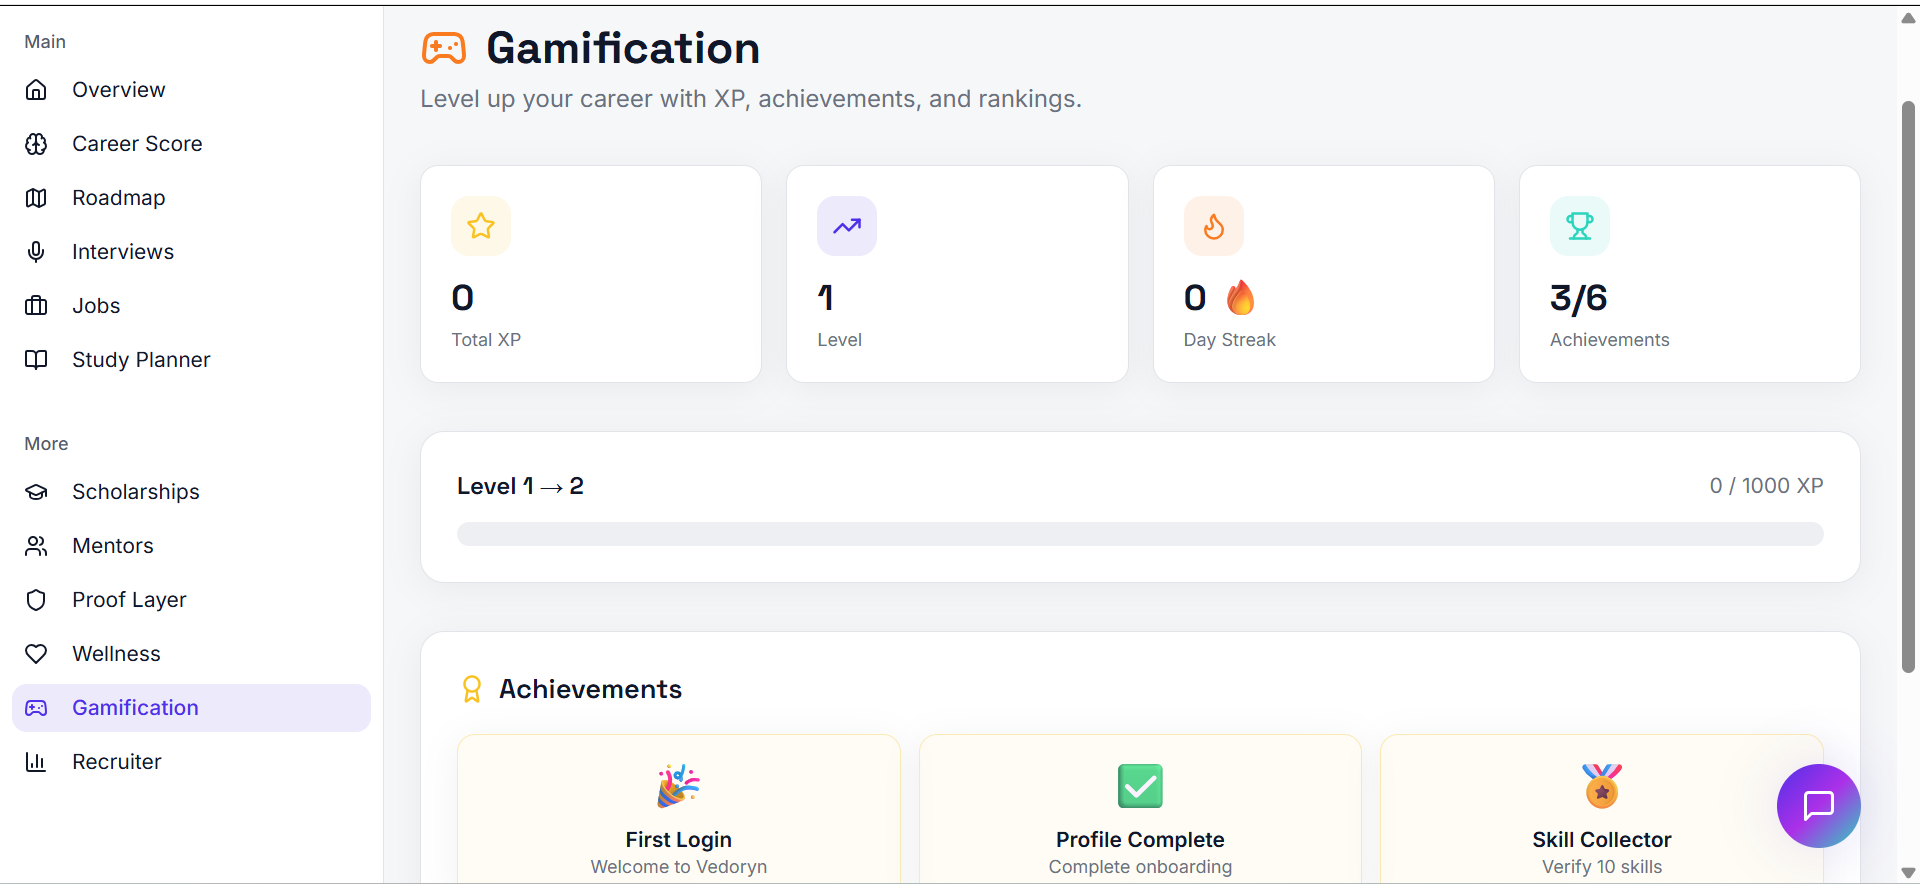Click the 'Level up your career' subtitle text
Viewport: 1920px width, 884px height.
pos(751,99)
